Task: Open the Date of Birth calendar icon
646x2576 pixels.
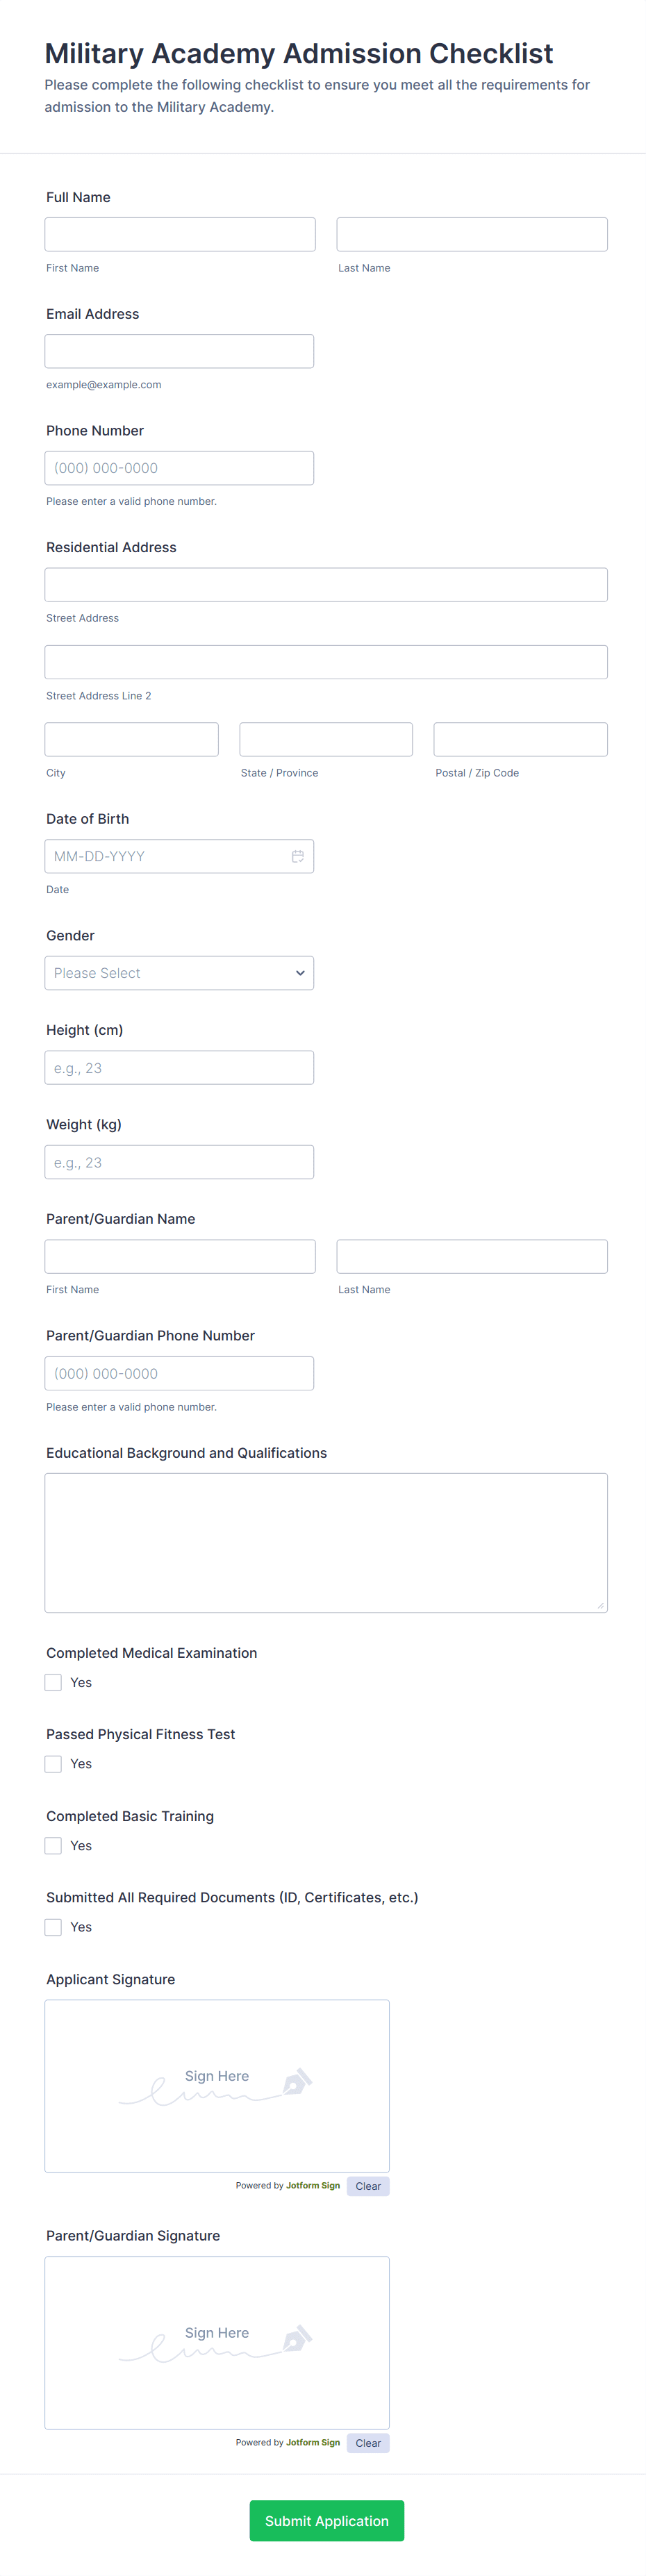Action: [x=298, y=855]
